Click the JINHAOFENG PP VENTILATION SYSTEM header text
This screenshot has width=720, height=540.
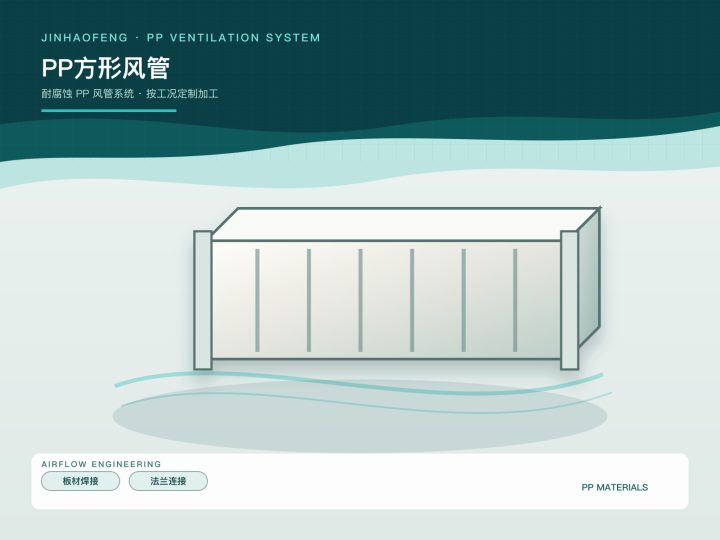click(x=180, y=38)
